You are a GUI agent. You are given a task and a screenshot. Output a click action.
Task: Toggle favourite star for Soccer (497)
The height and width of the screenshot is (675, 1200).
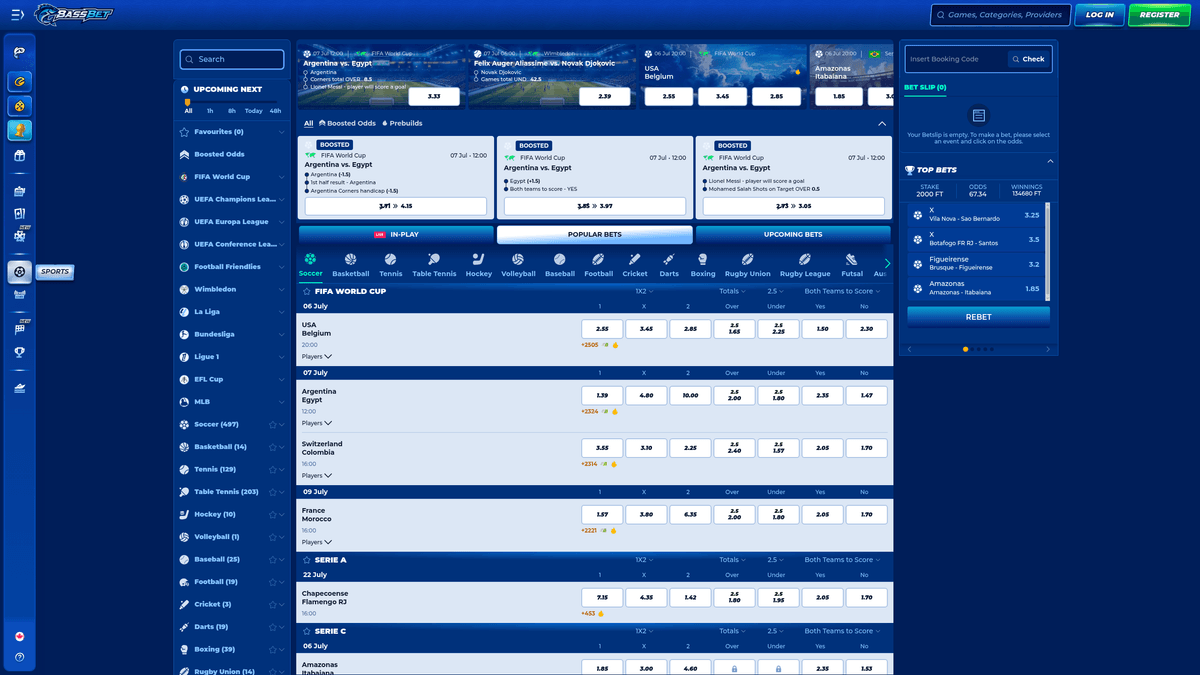point(272,424)
